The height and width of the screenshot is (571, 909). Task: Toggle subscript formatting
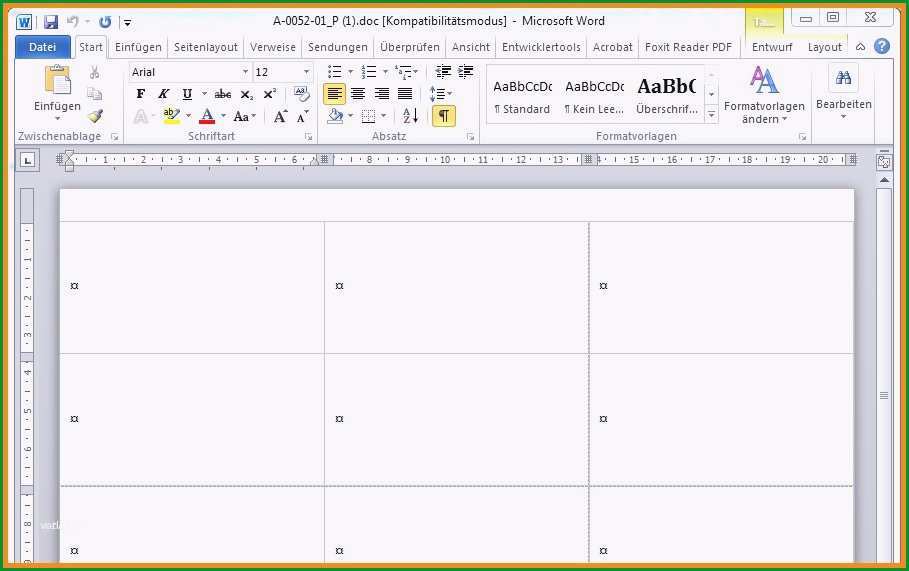(246, 94)
